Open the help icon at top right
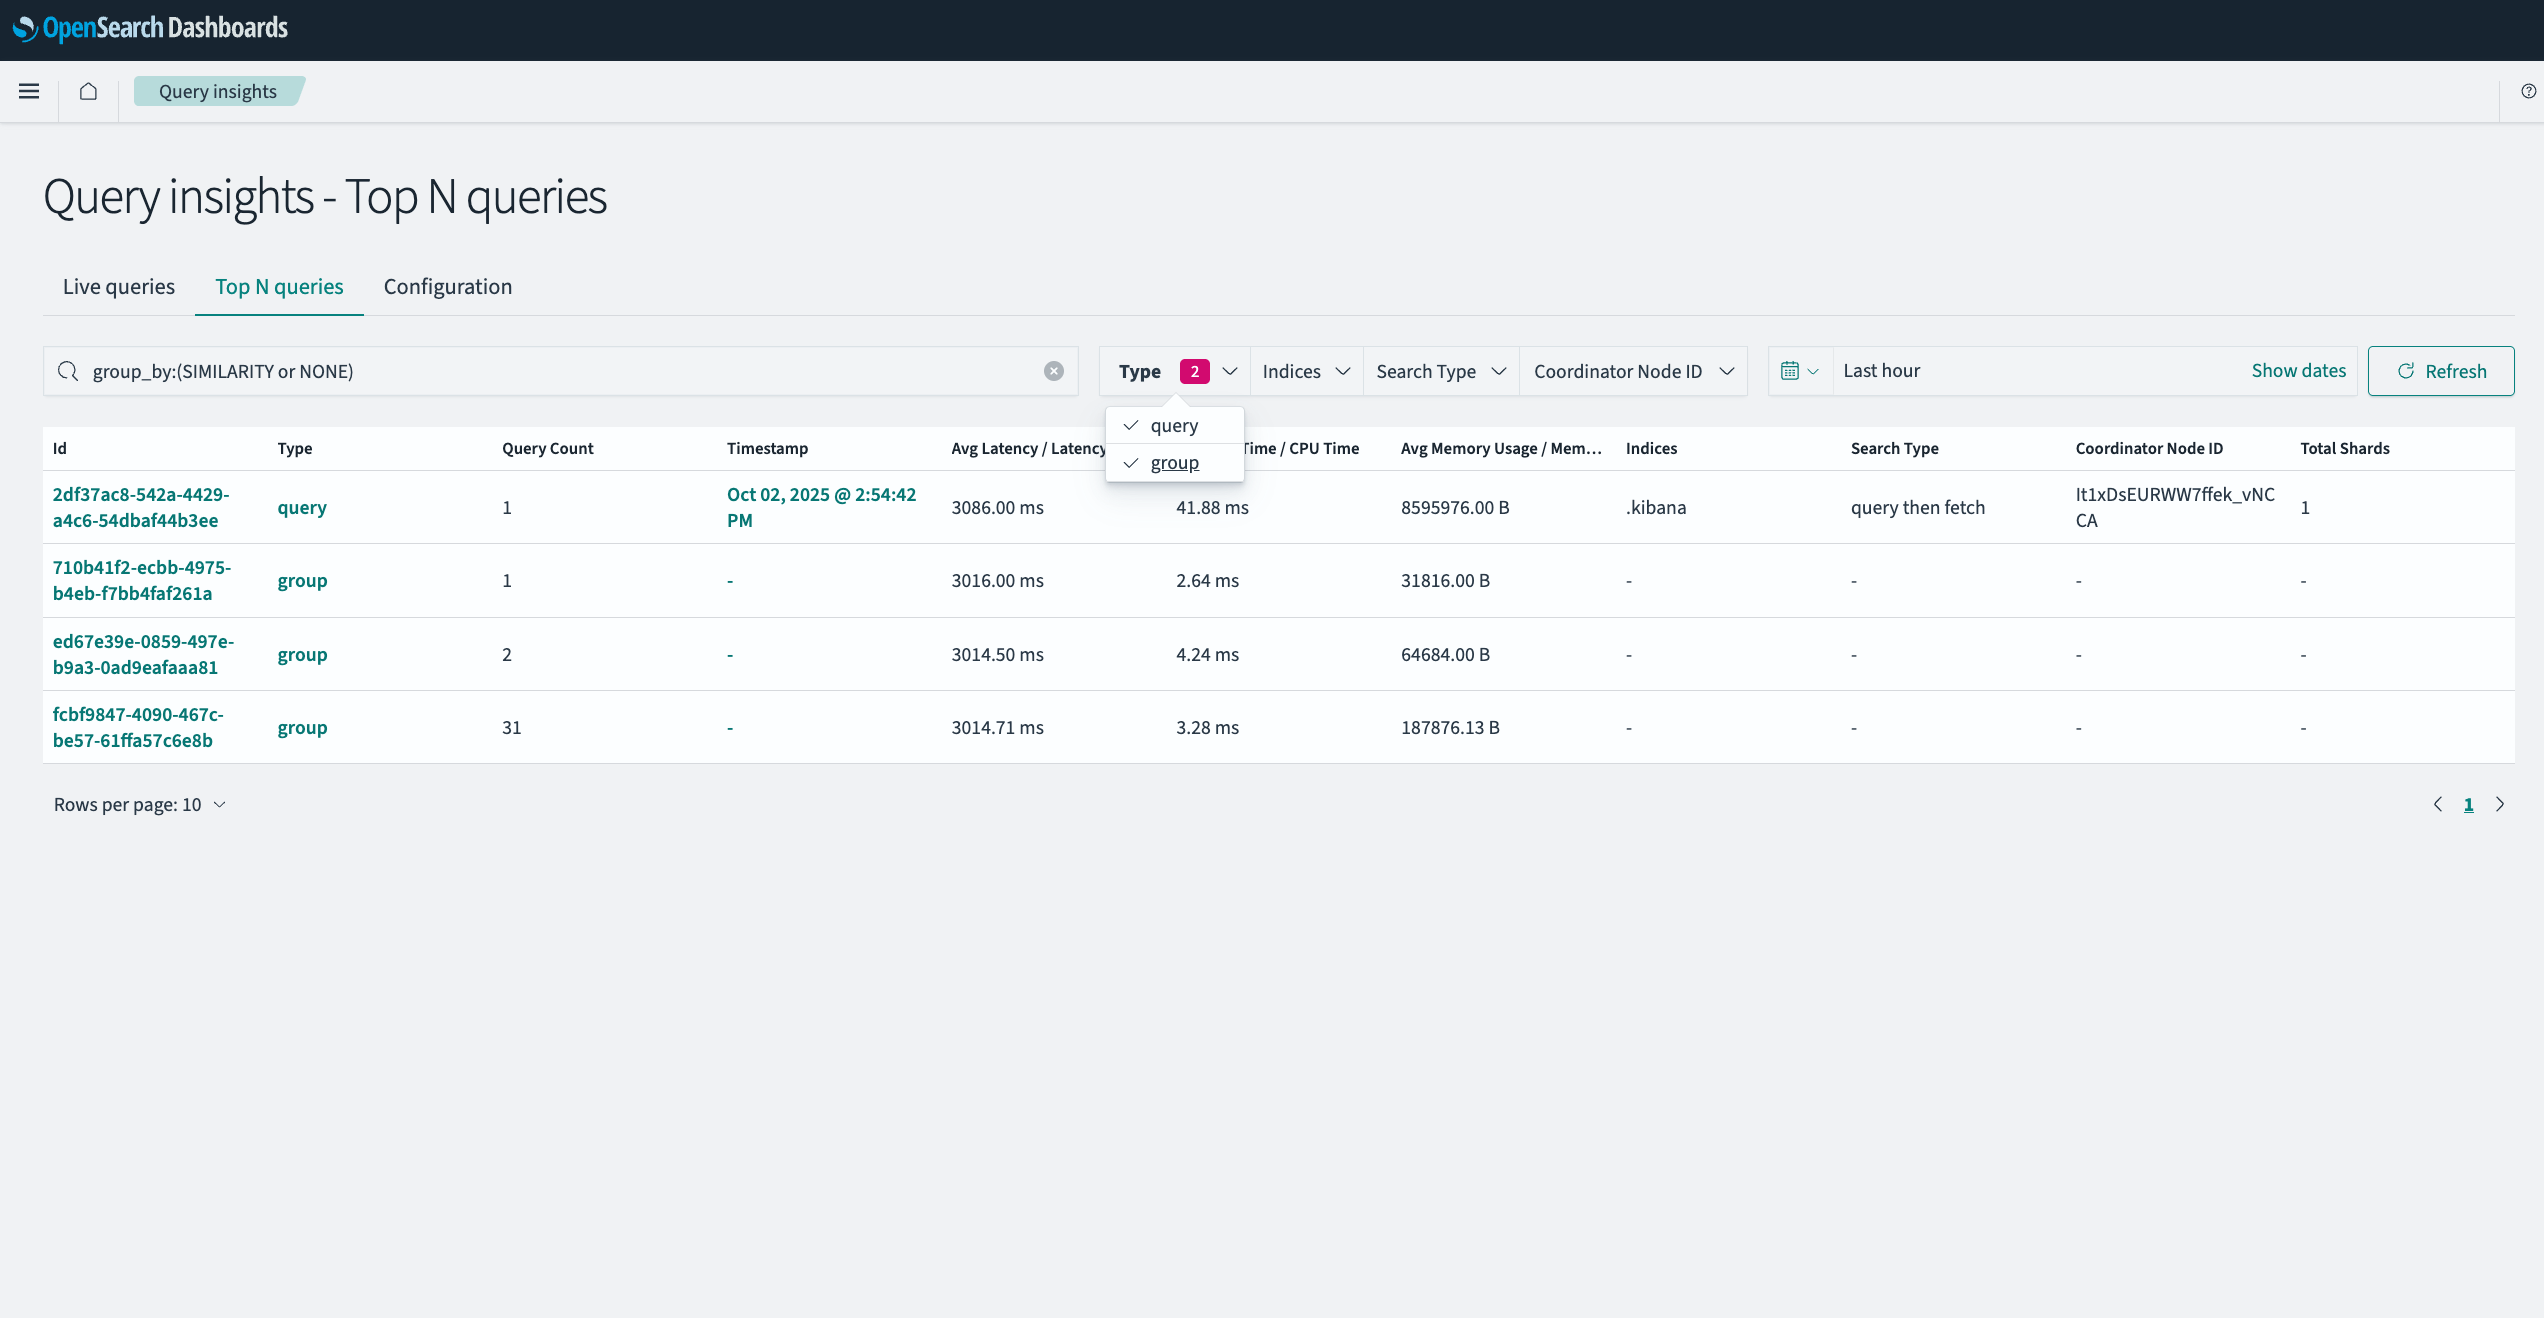 2531,91
